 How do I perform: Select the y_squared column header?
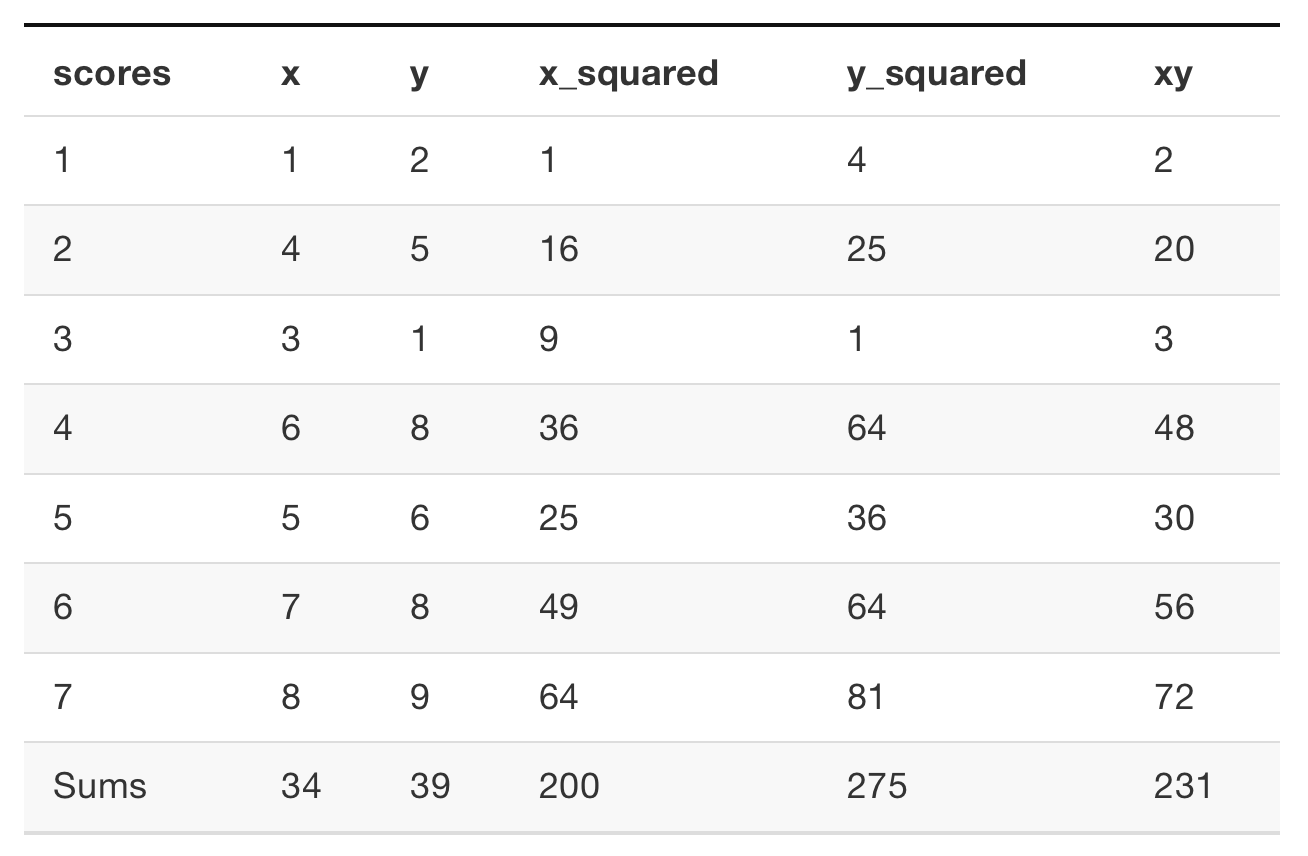coord(936,73)
